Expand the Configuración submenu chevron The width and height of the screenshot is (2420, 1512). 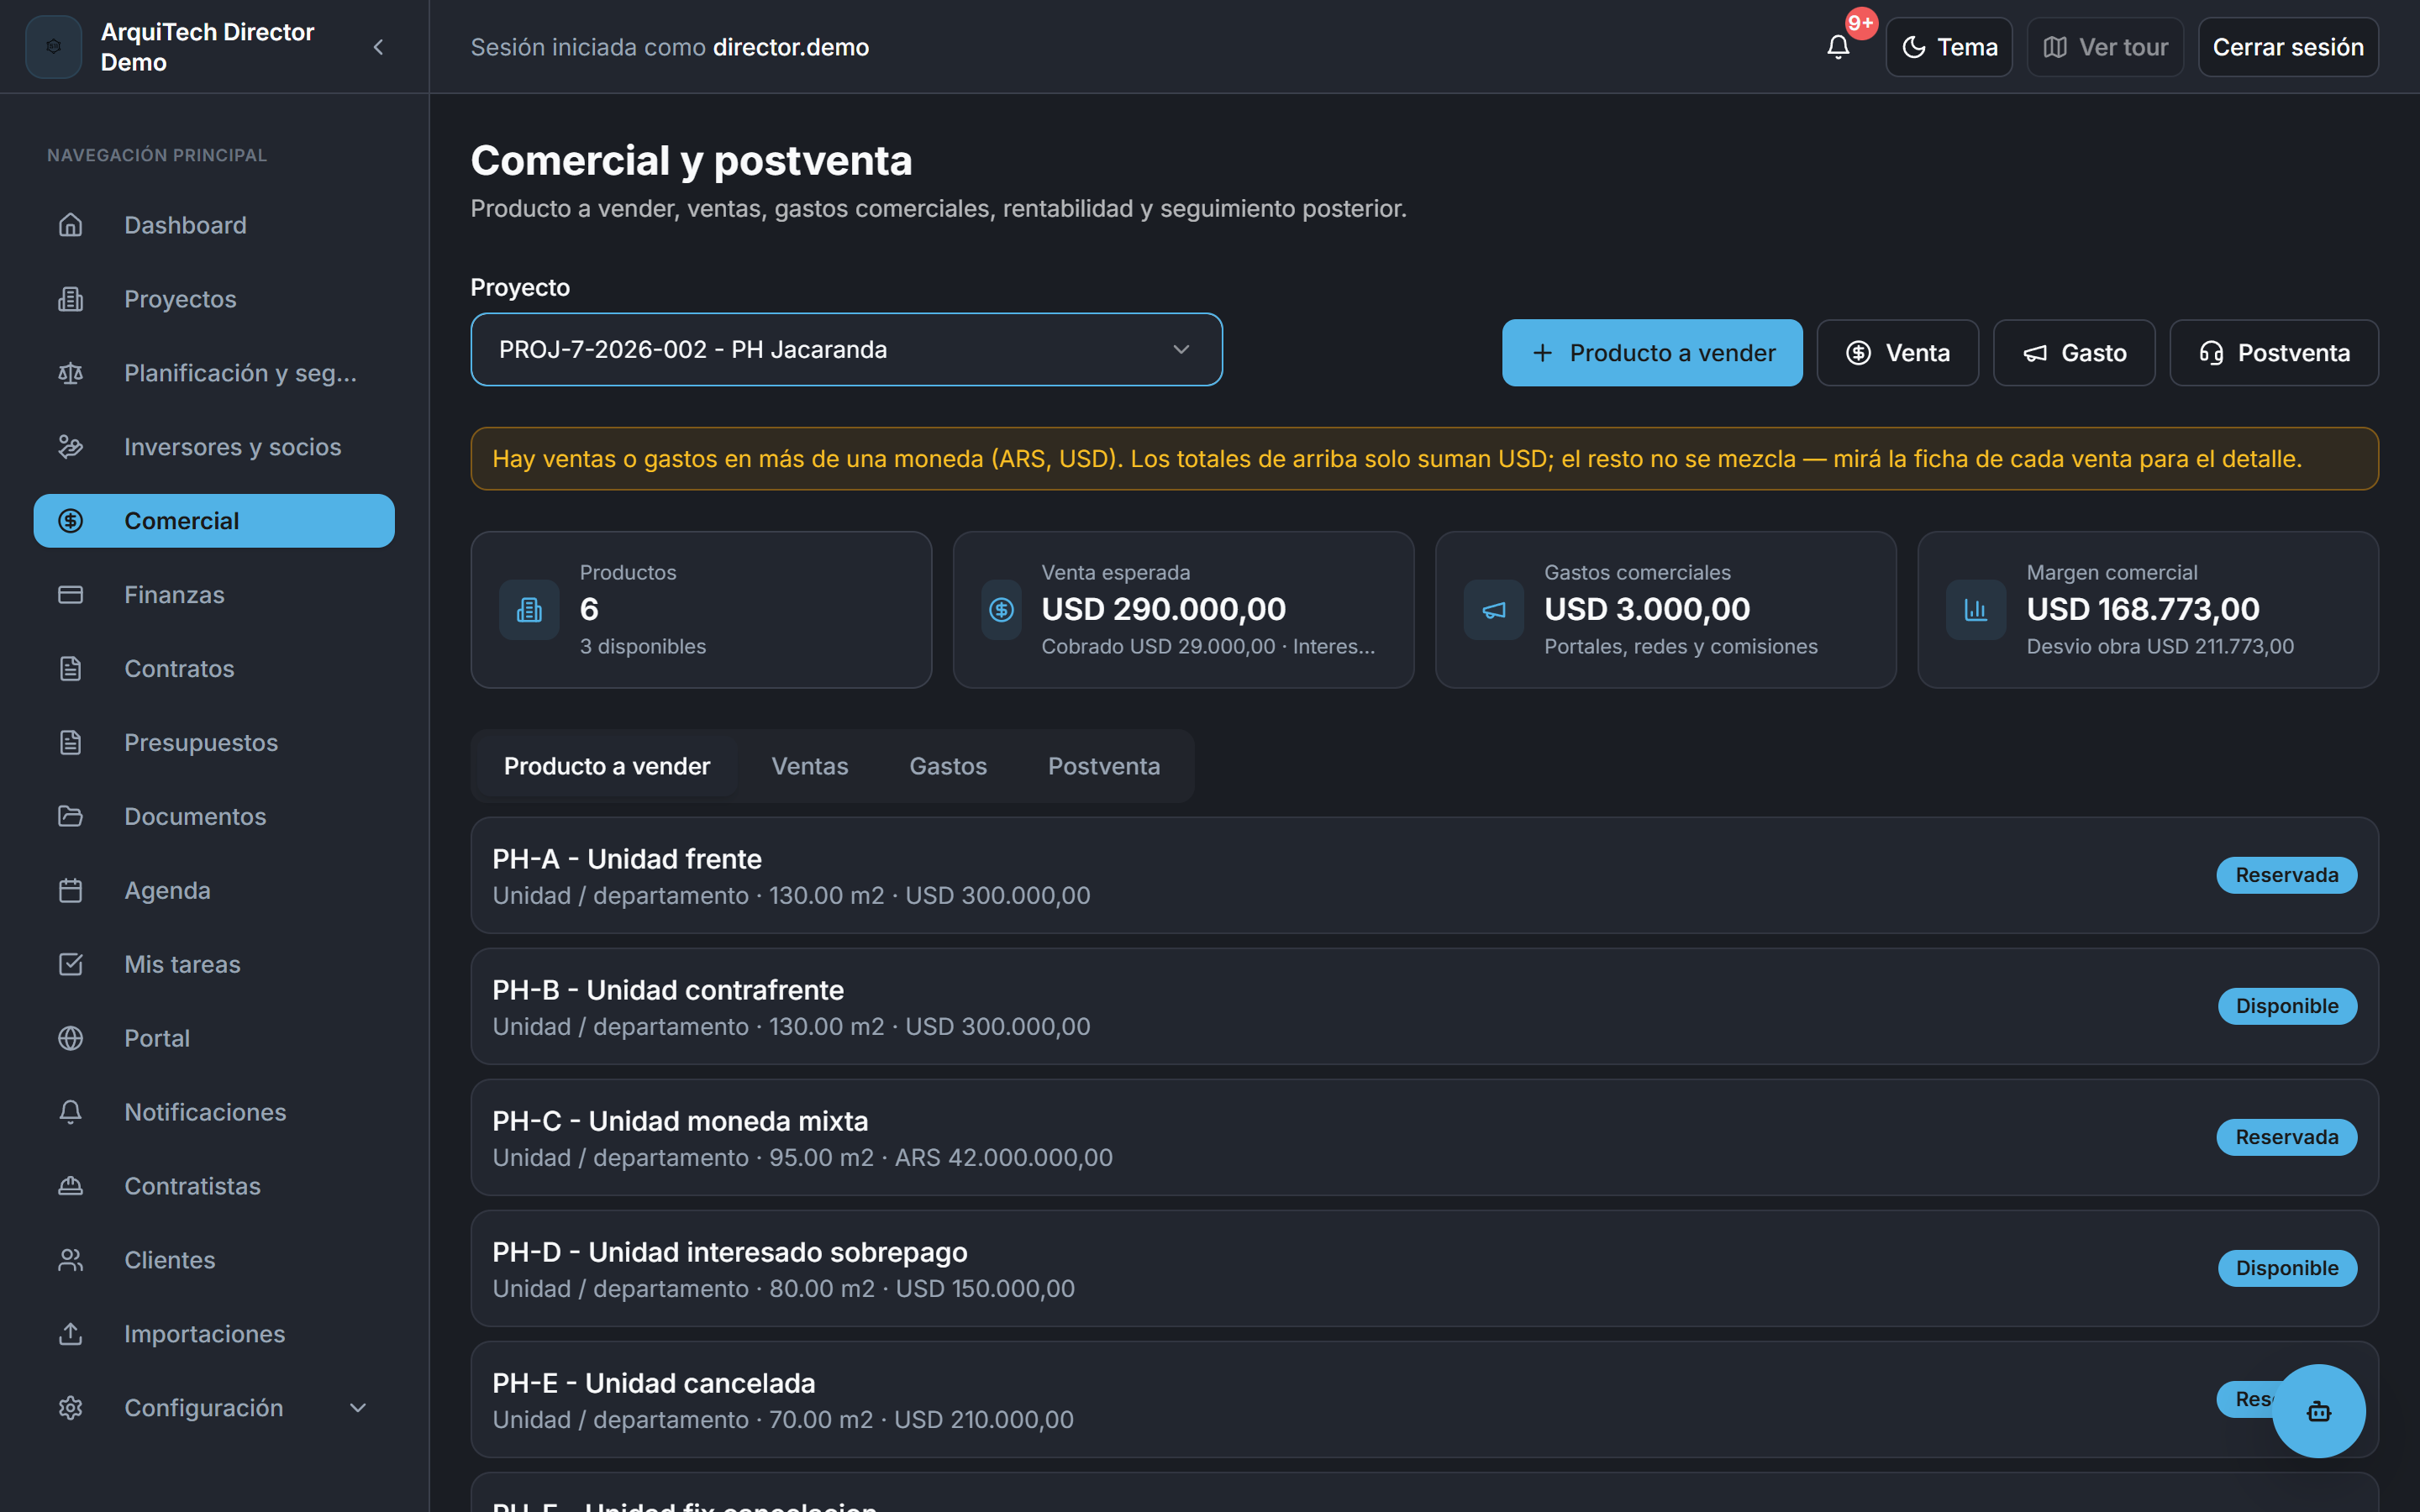357,1409
